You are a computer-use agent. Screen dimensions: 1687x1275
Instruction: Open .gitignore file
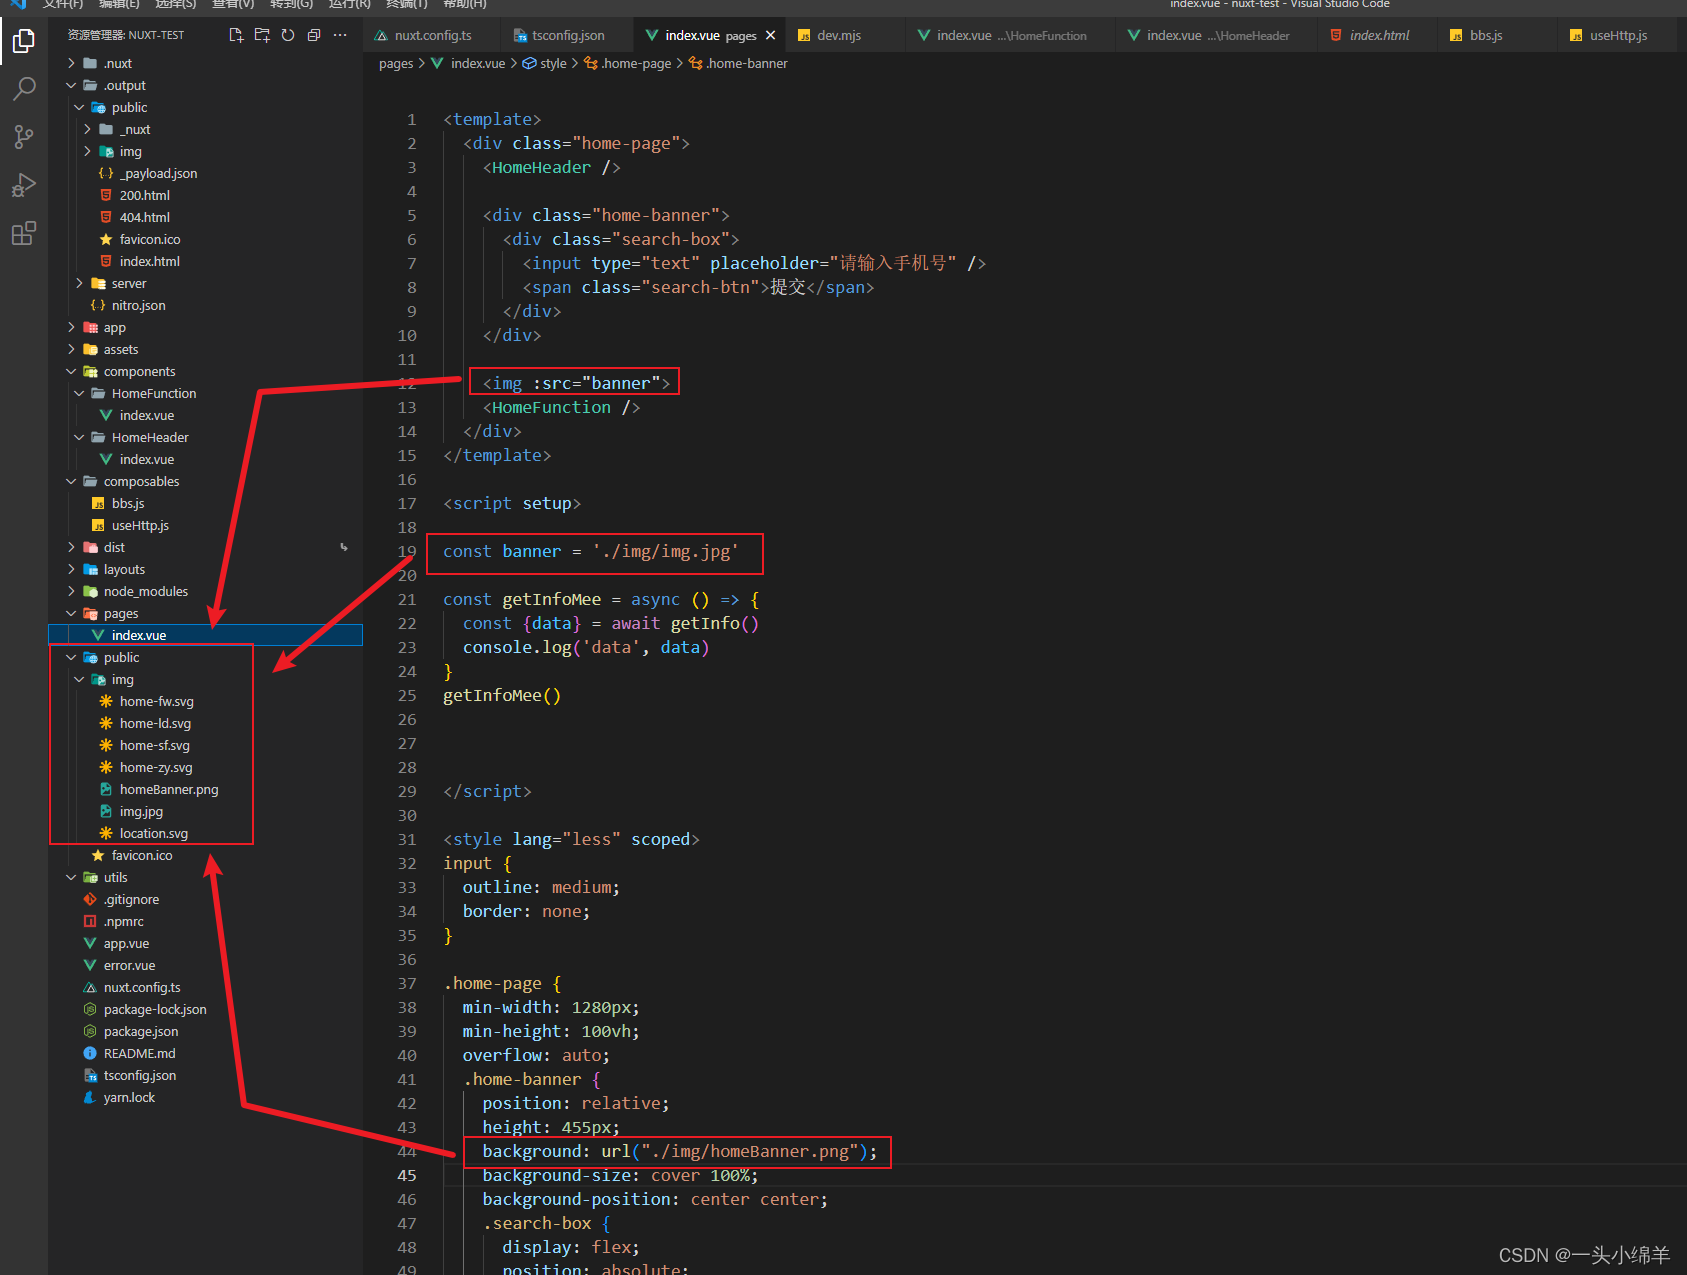pyautogui.click(x=131, y=899)
